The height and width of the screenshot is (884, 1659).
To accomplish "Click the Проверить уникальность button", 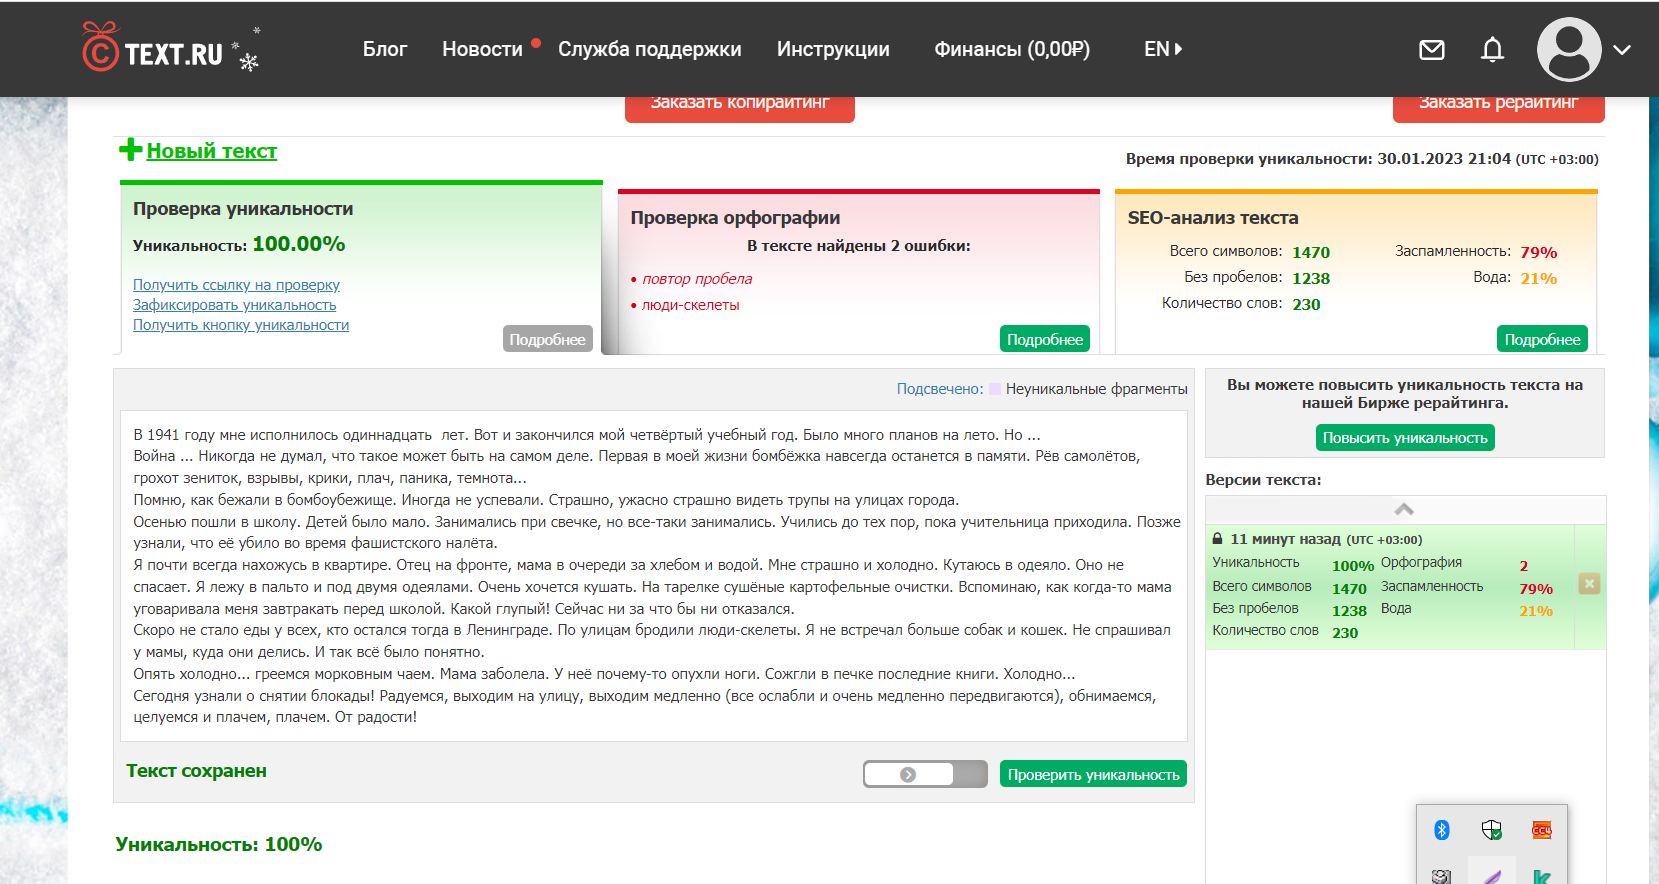I will 1093,775.
